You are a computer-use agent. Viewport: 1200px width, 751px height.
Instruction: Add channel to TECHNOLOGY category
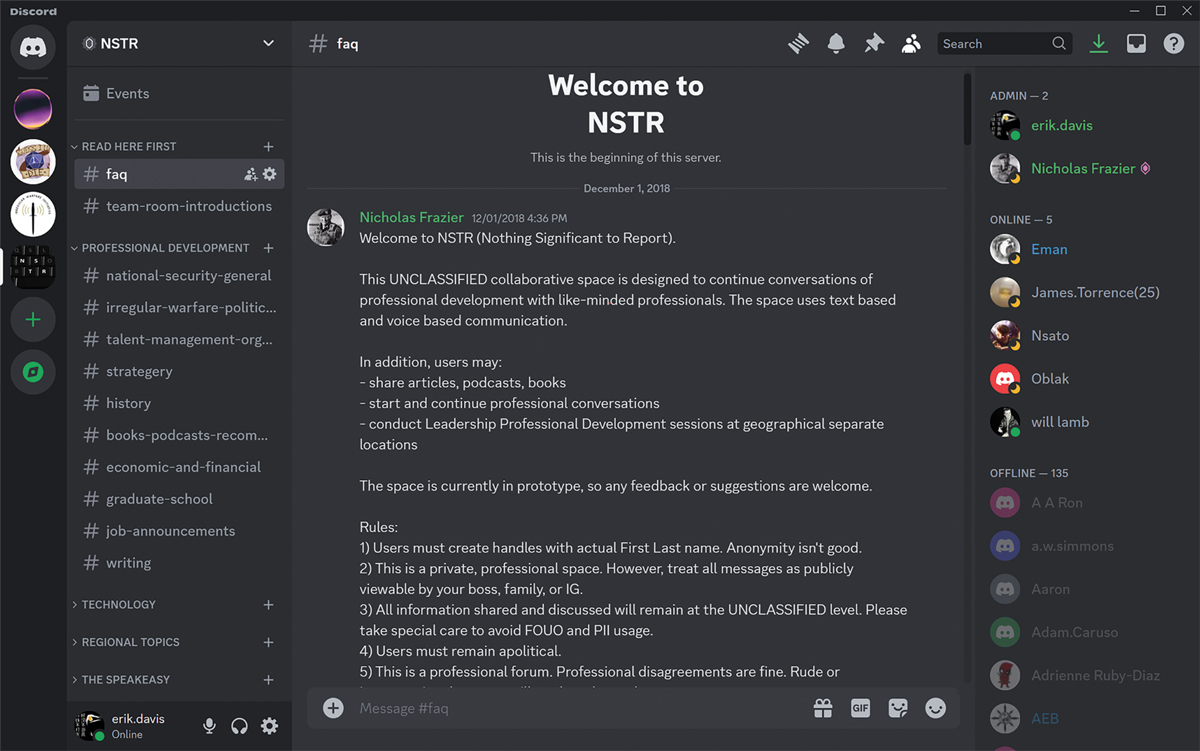pyautogui.click(x=268, y=605)
